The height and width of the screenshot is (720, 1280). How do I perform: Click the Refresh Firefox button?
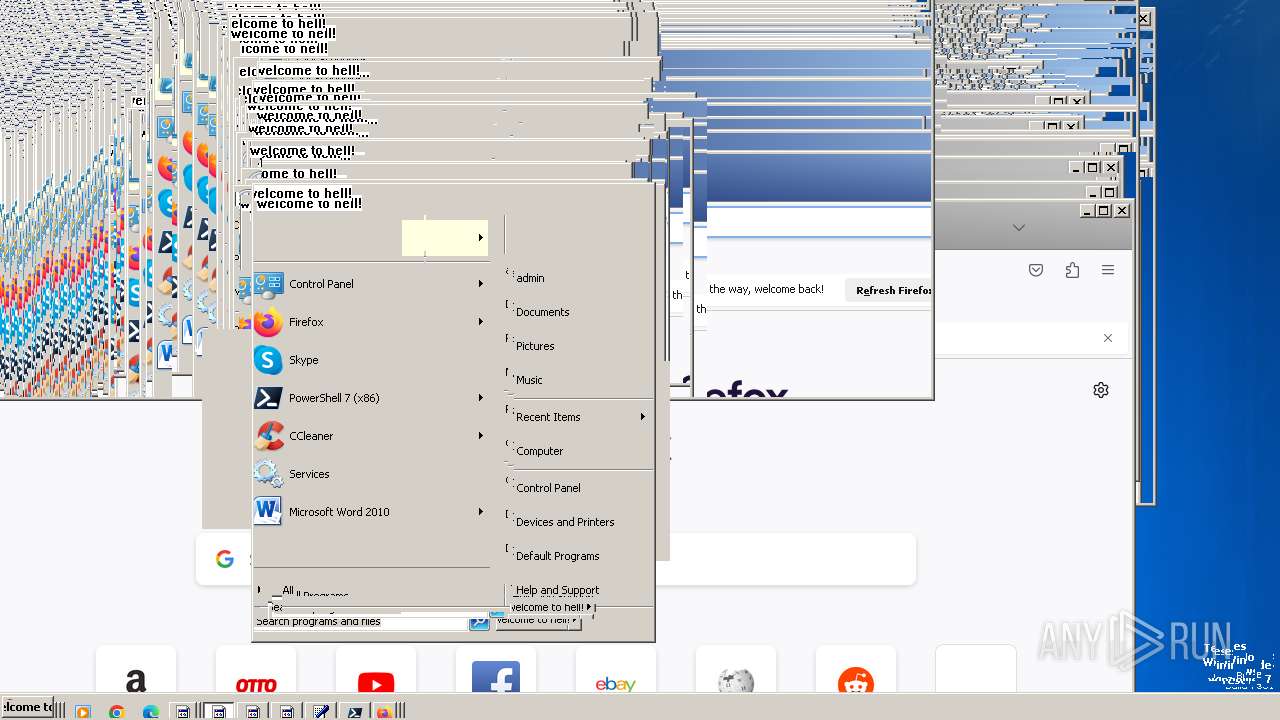coord(889,290)
